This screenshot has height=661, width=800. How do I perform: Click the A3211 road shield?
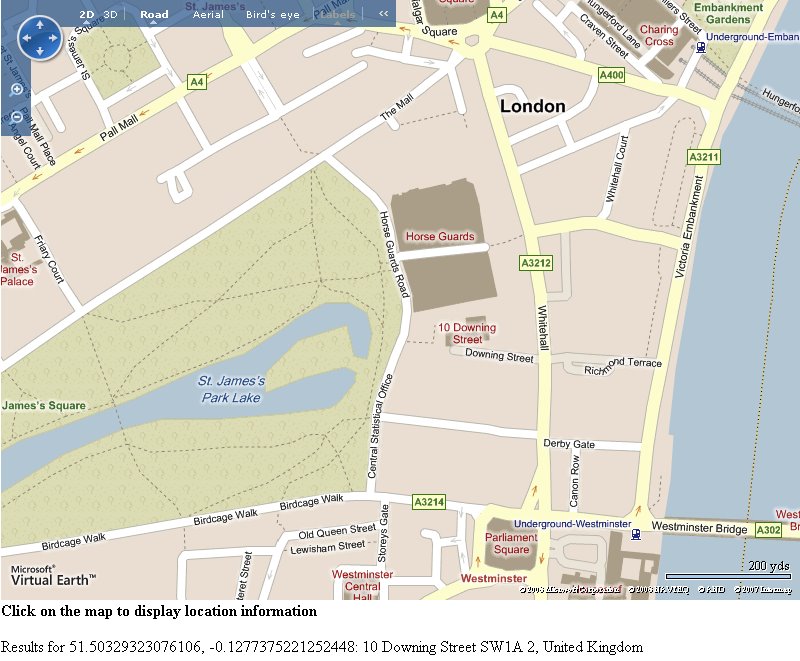pos(704,157)
